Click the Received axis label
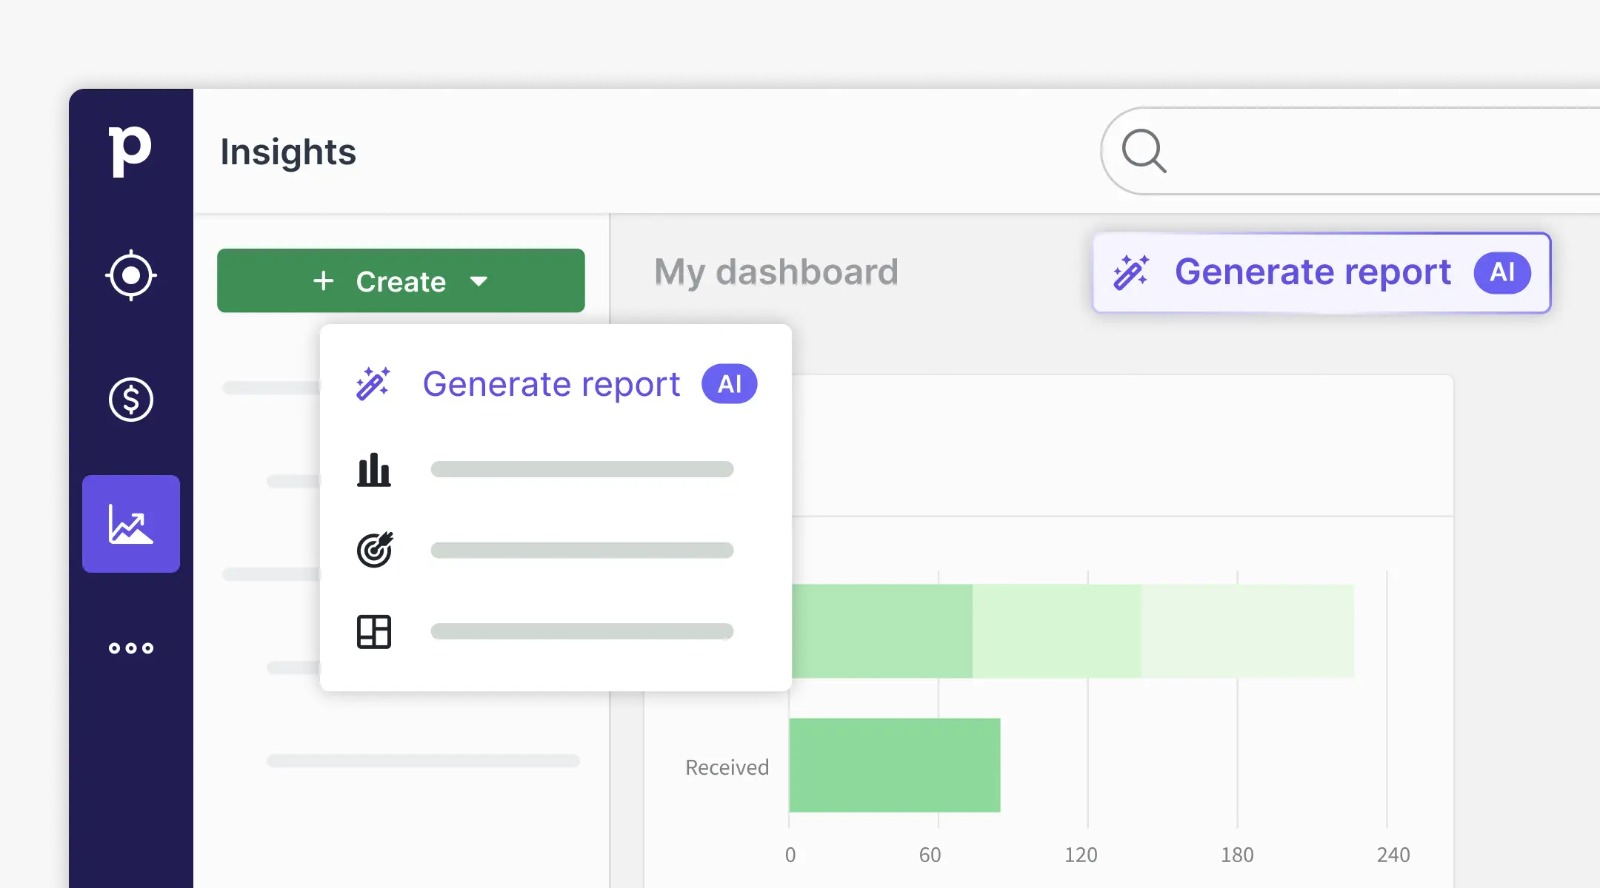Image resolution: width=1600 pixels, height=888 pixels. [727, 767]
